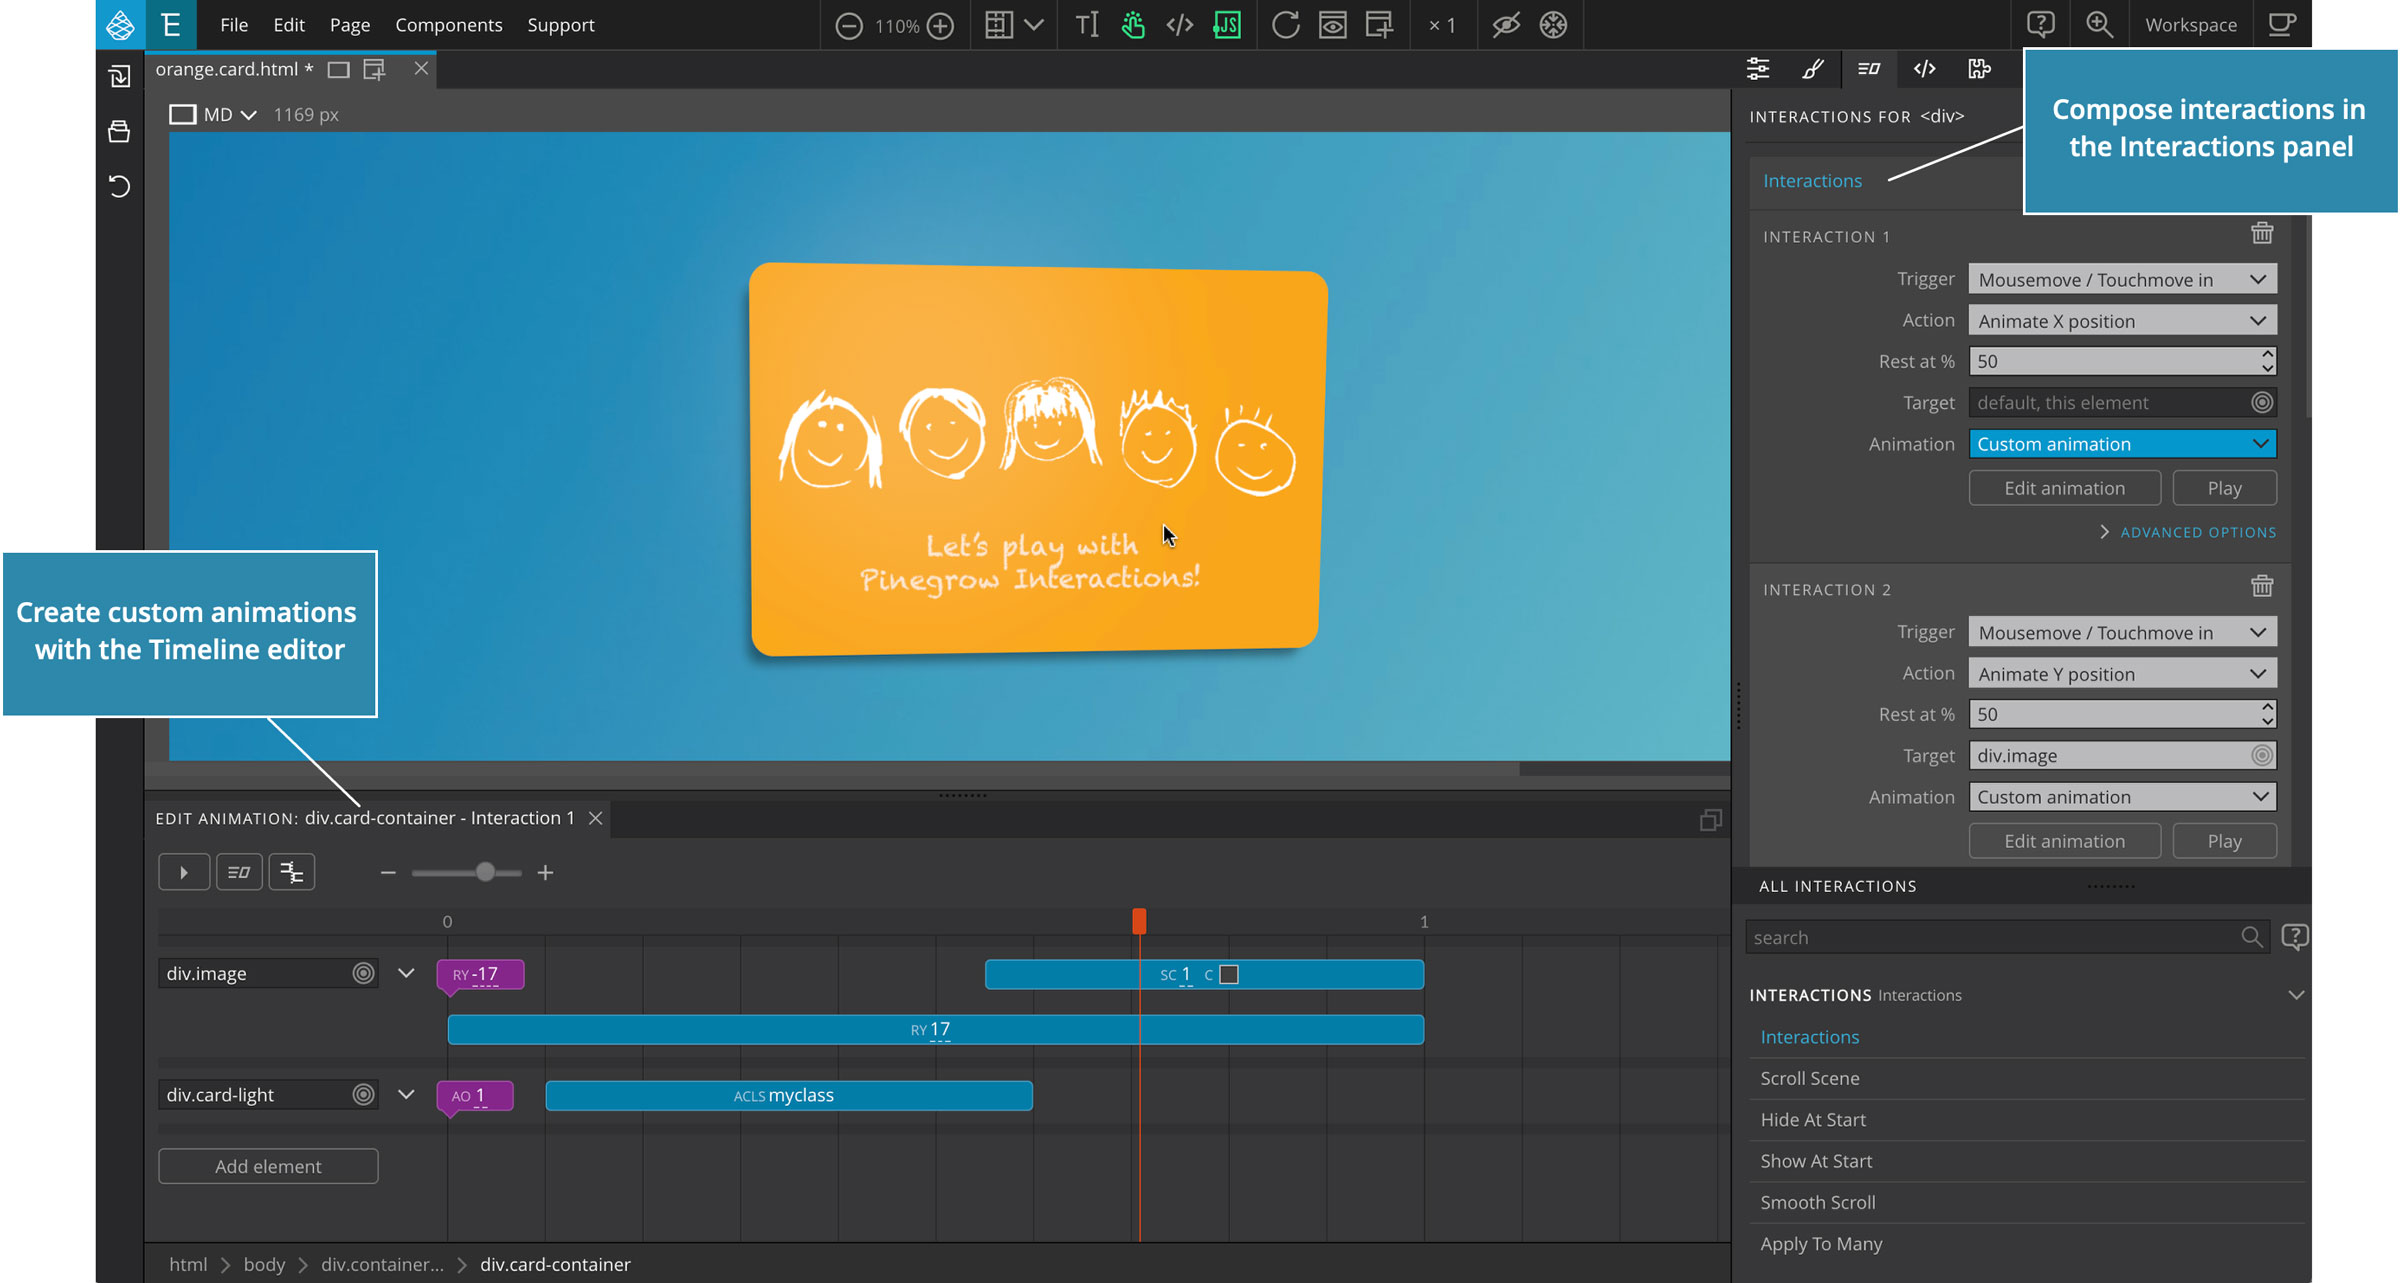Viewport: 2400px width, 1283px height.
Task: Open the interactions panel tab icon
Action: (x=1869, y=69)
